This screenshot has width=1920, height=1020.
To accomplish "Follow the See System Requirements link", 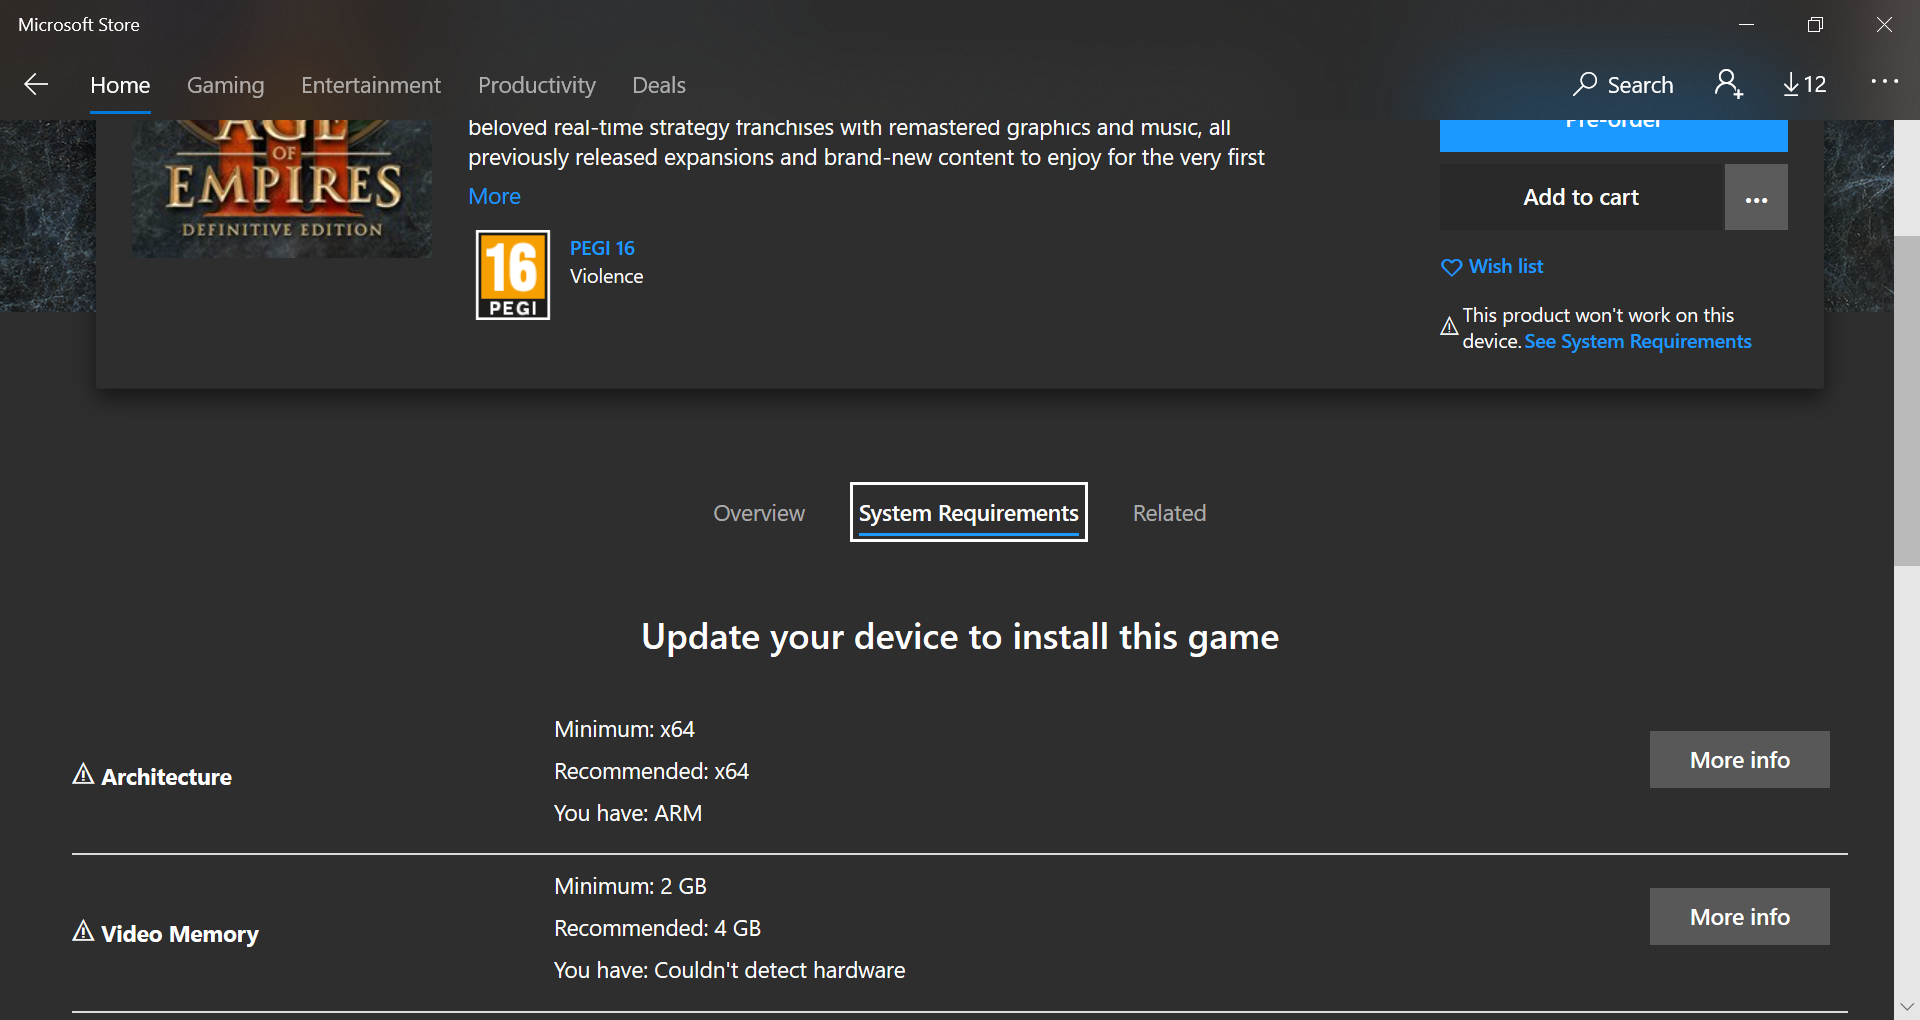I will tap(1637, 341).
